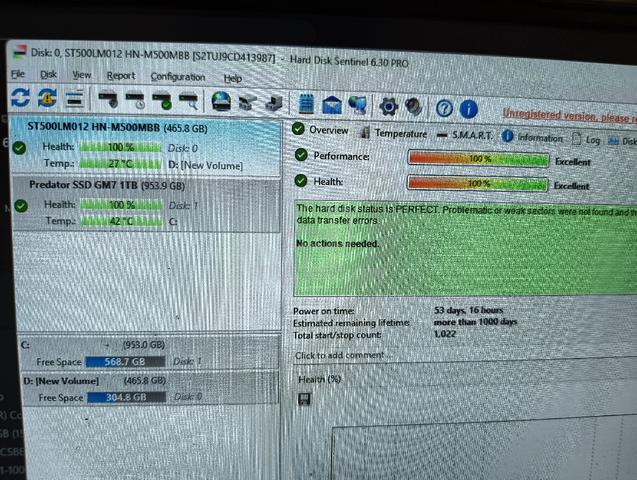Click the speaker sound icon
This screenshot has height=480, width=637.
tap(414, 107)
